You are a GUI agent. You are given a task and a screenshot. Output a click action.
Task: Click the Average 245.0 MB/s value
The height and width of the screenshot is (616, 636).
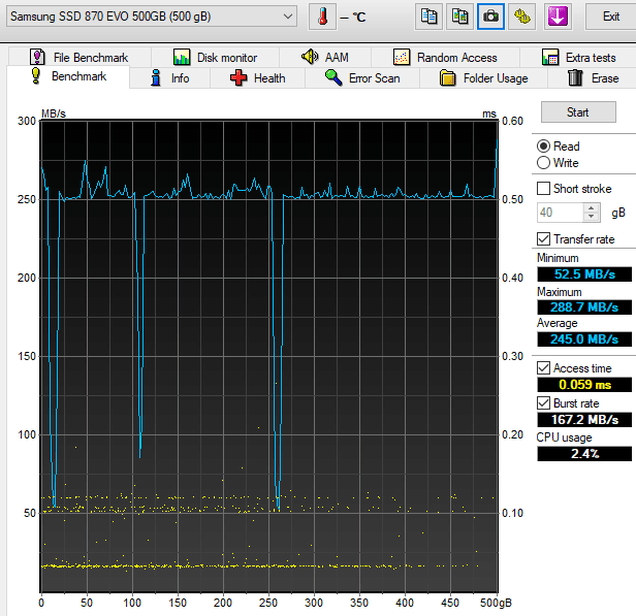(x=584, y=339)
